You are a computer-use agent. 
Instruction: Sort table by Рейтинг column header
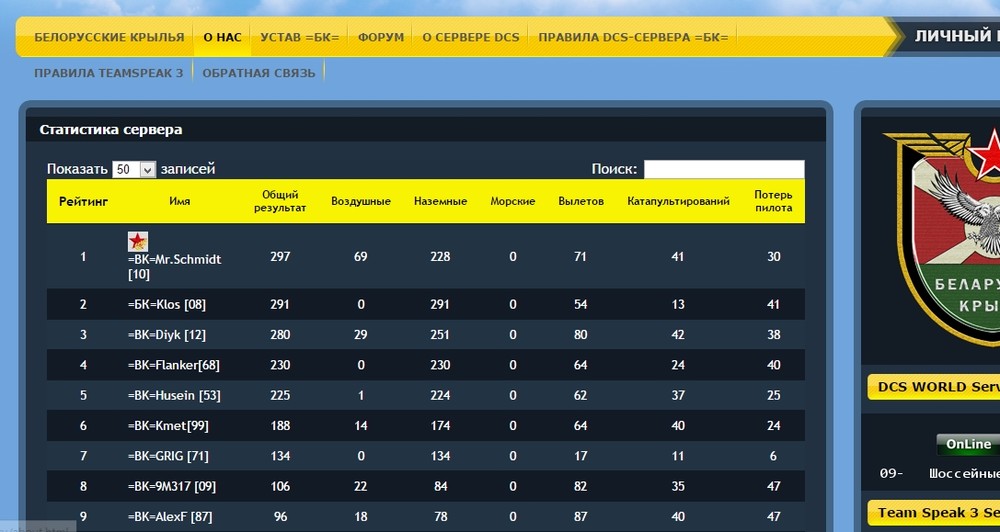pos(84,202)
